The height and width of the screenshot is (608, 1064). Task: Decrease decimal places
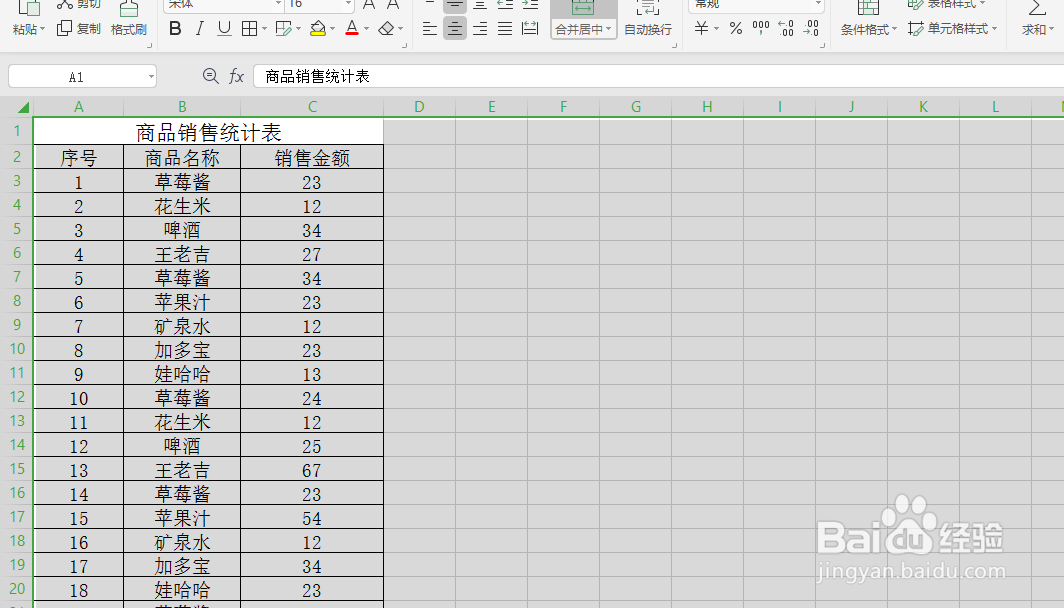pos(811,28)
